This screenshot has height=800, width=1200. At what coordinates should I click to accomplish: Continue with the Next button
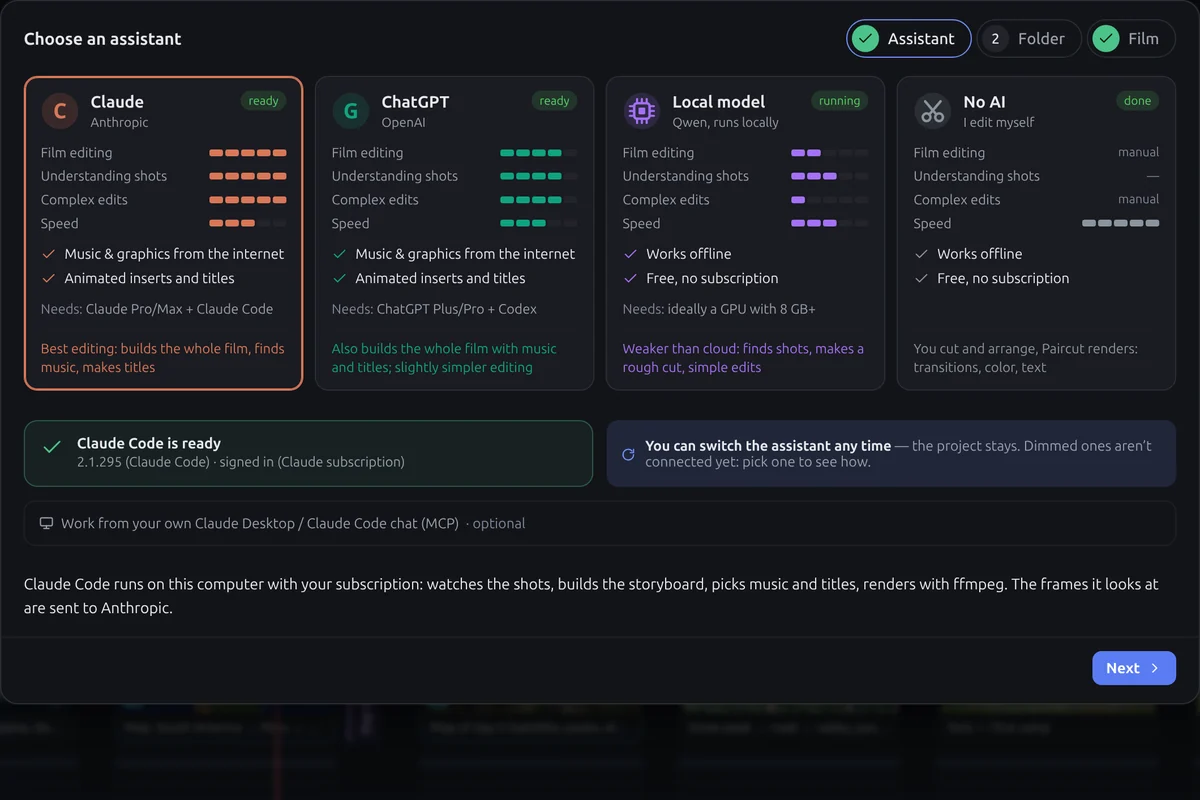point(1133,668)
